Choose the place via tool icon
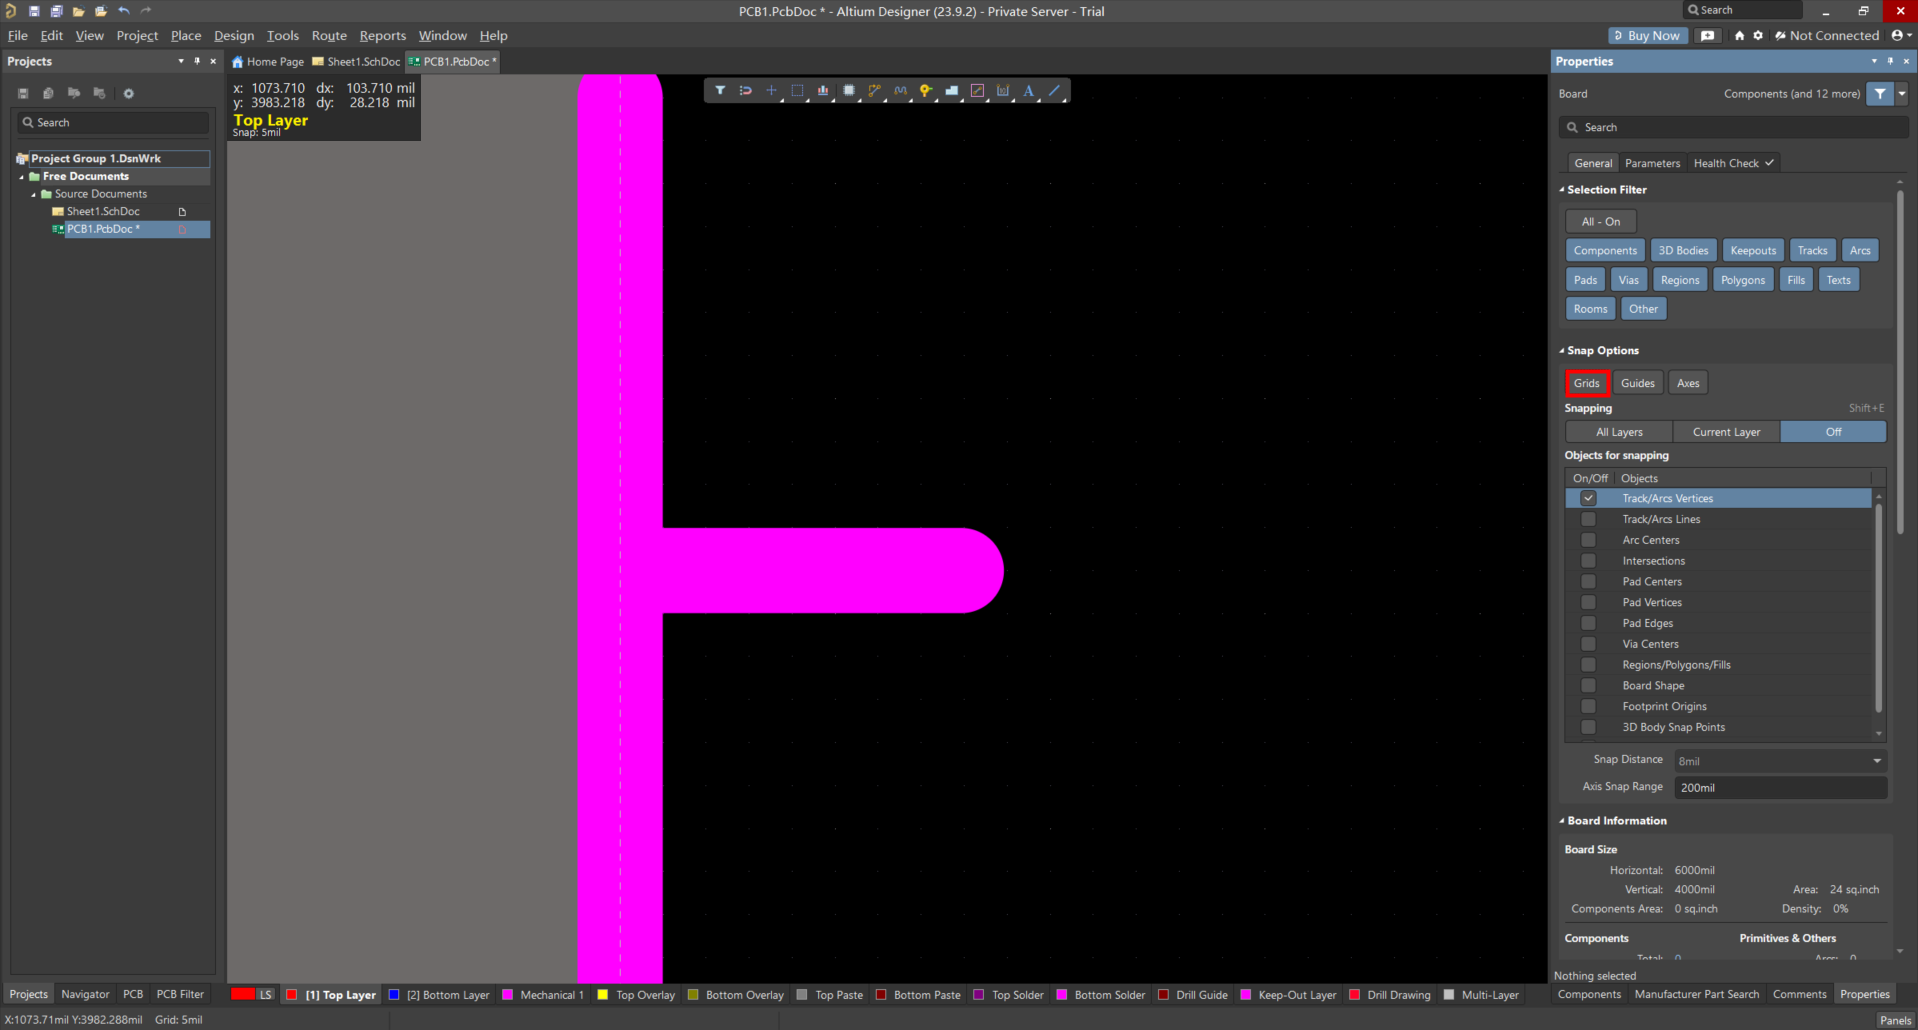The height and width of the screenshot is (1030, 1918). [x=926, y=91]
